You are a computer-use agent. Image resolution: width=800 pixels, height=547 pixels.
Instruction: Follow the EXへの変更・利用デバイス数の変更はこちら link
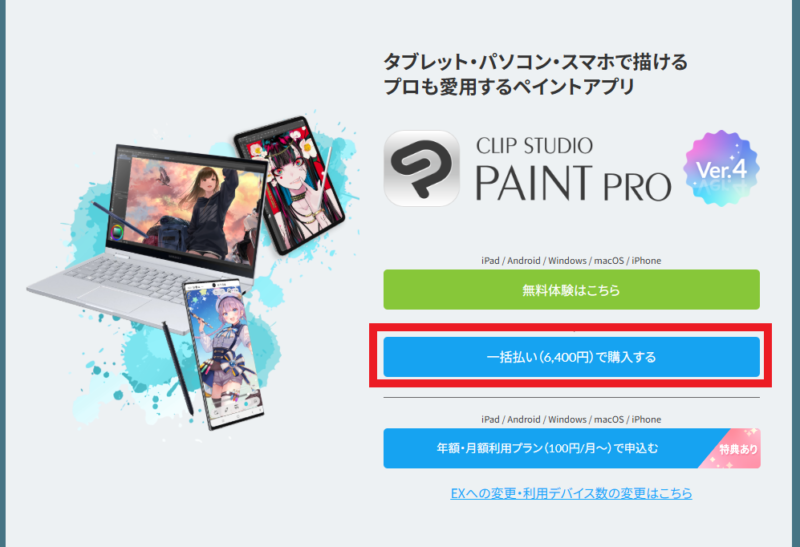(571, 493)
